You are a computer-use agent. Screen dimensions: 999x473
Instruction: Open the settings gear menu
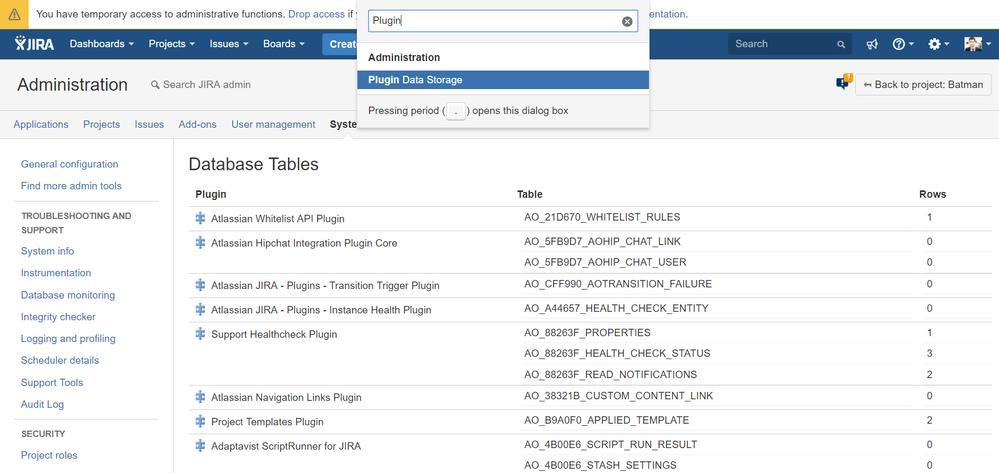tap(938, 44)
